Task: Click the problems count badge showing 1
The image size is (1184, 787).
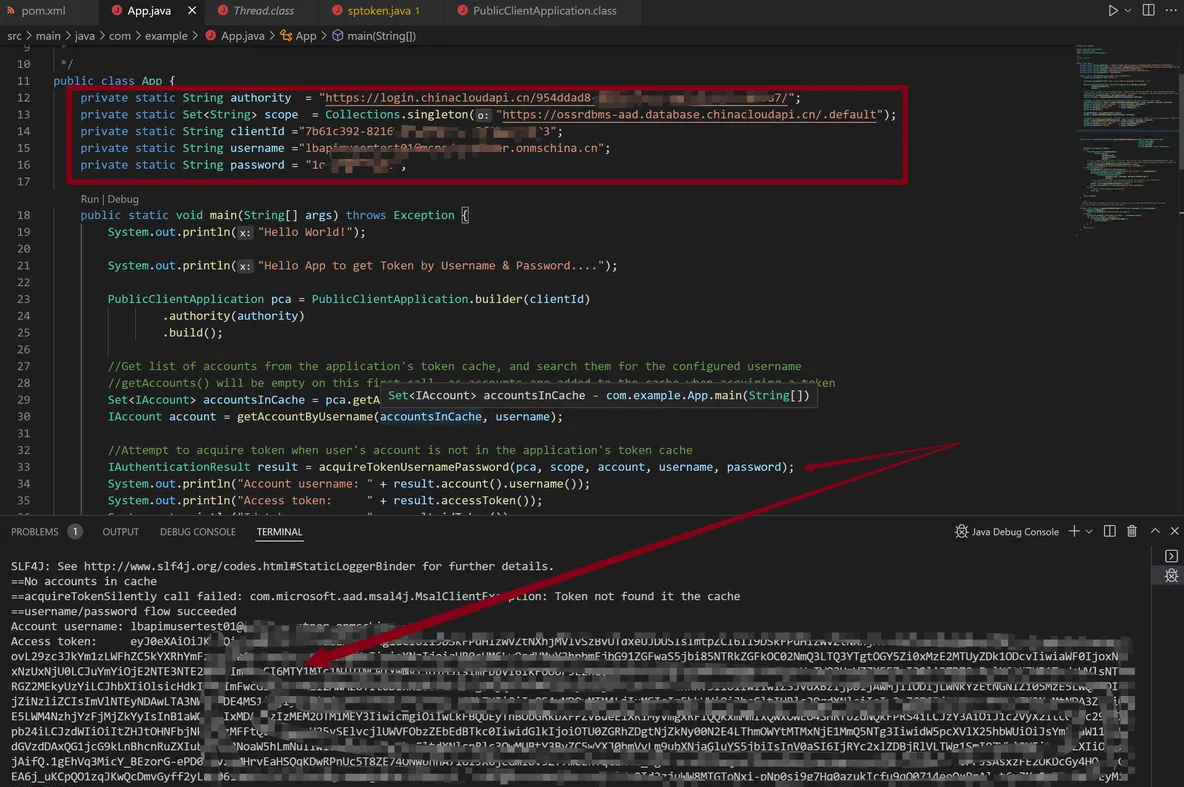Action: point(75,532)
